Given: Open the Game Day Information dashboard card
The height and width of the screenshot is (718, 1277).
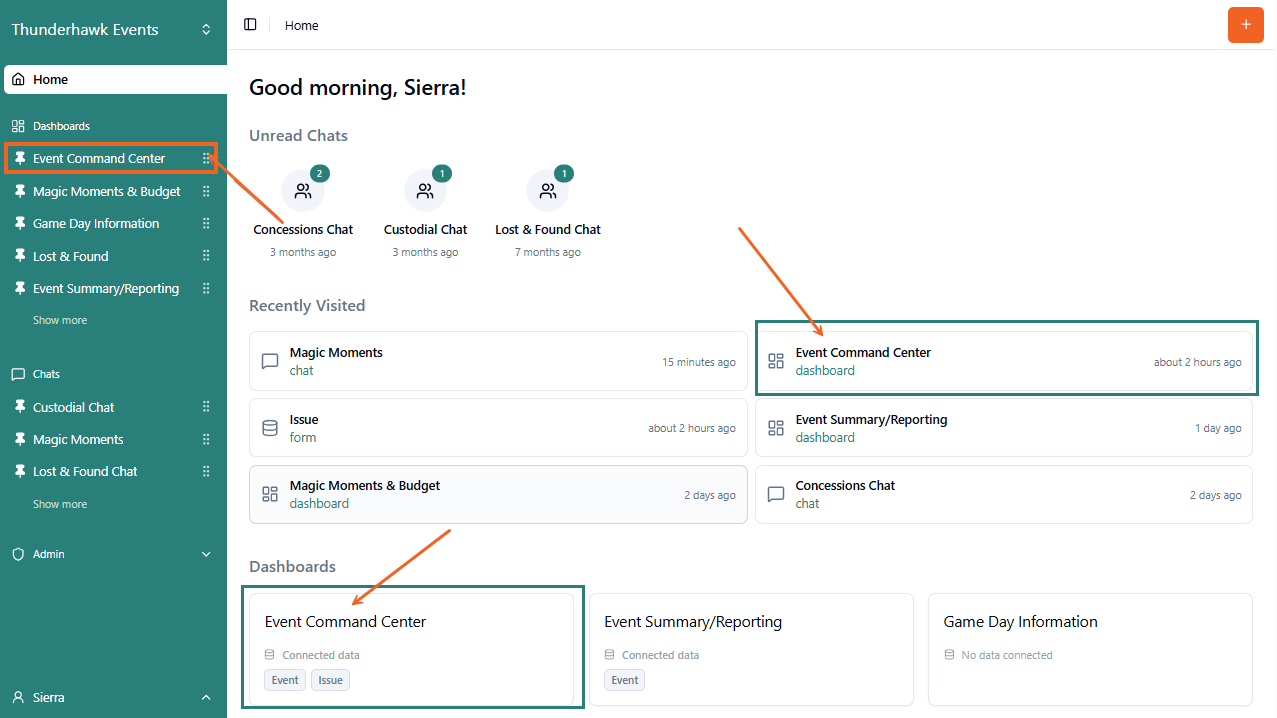Looking at the screenshot, I should [1089, 648].
